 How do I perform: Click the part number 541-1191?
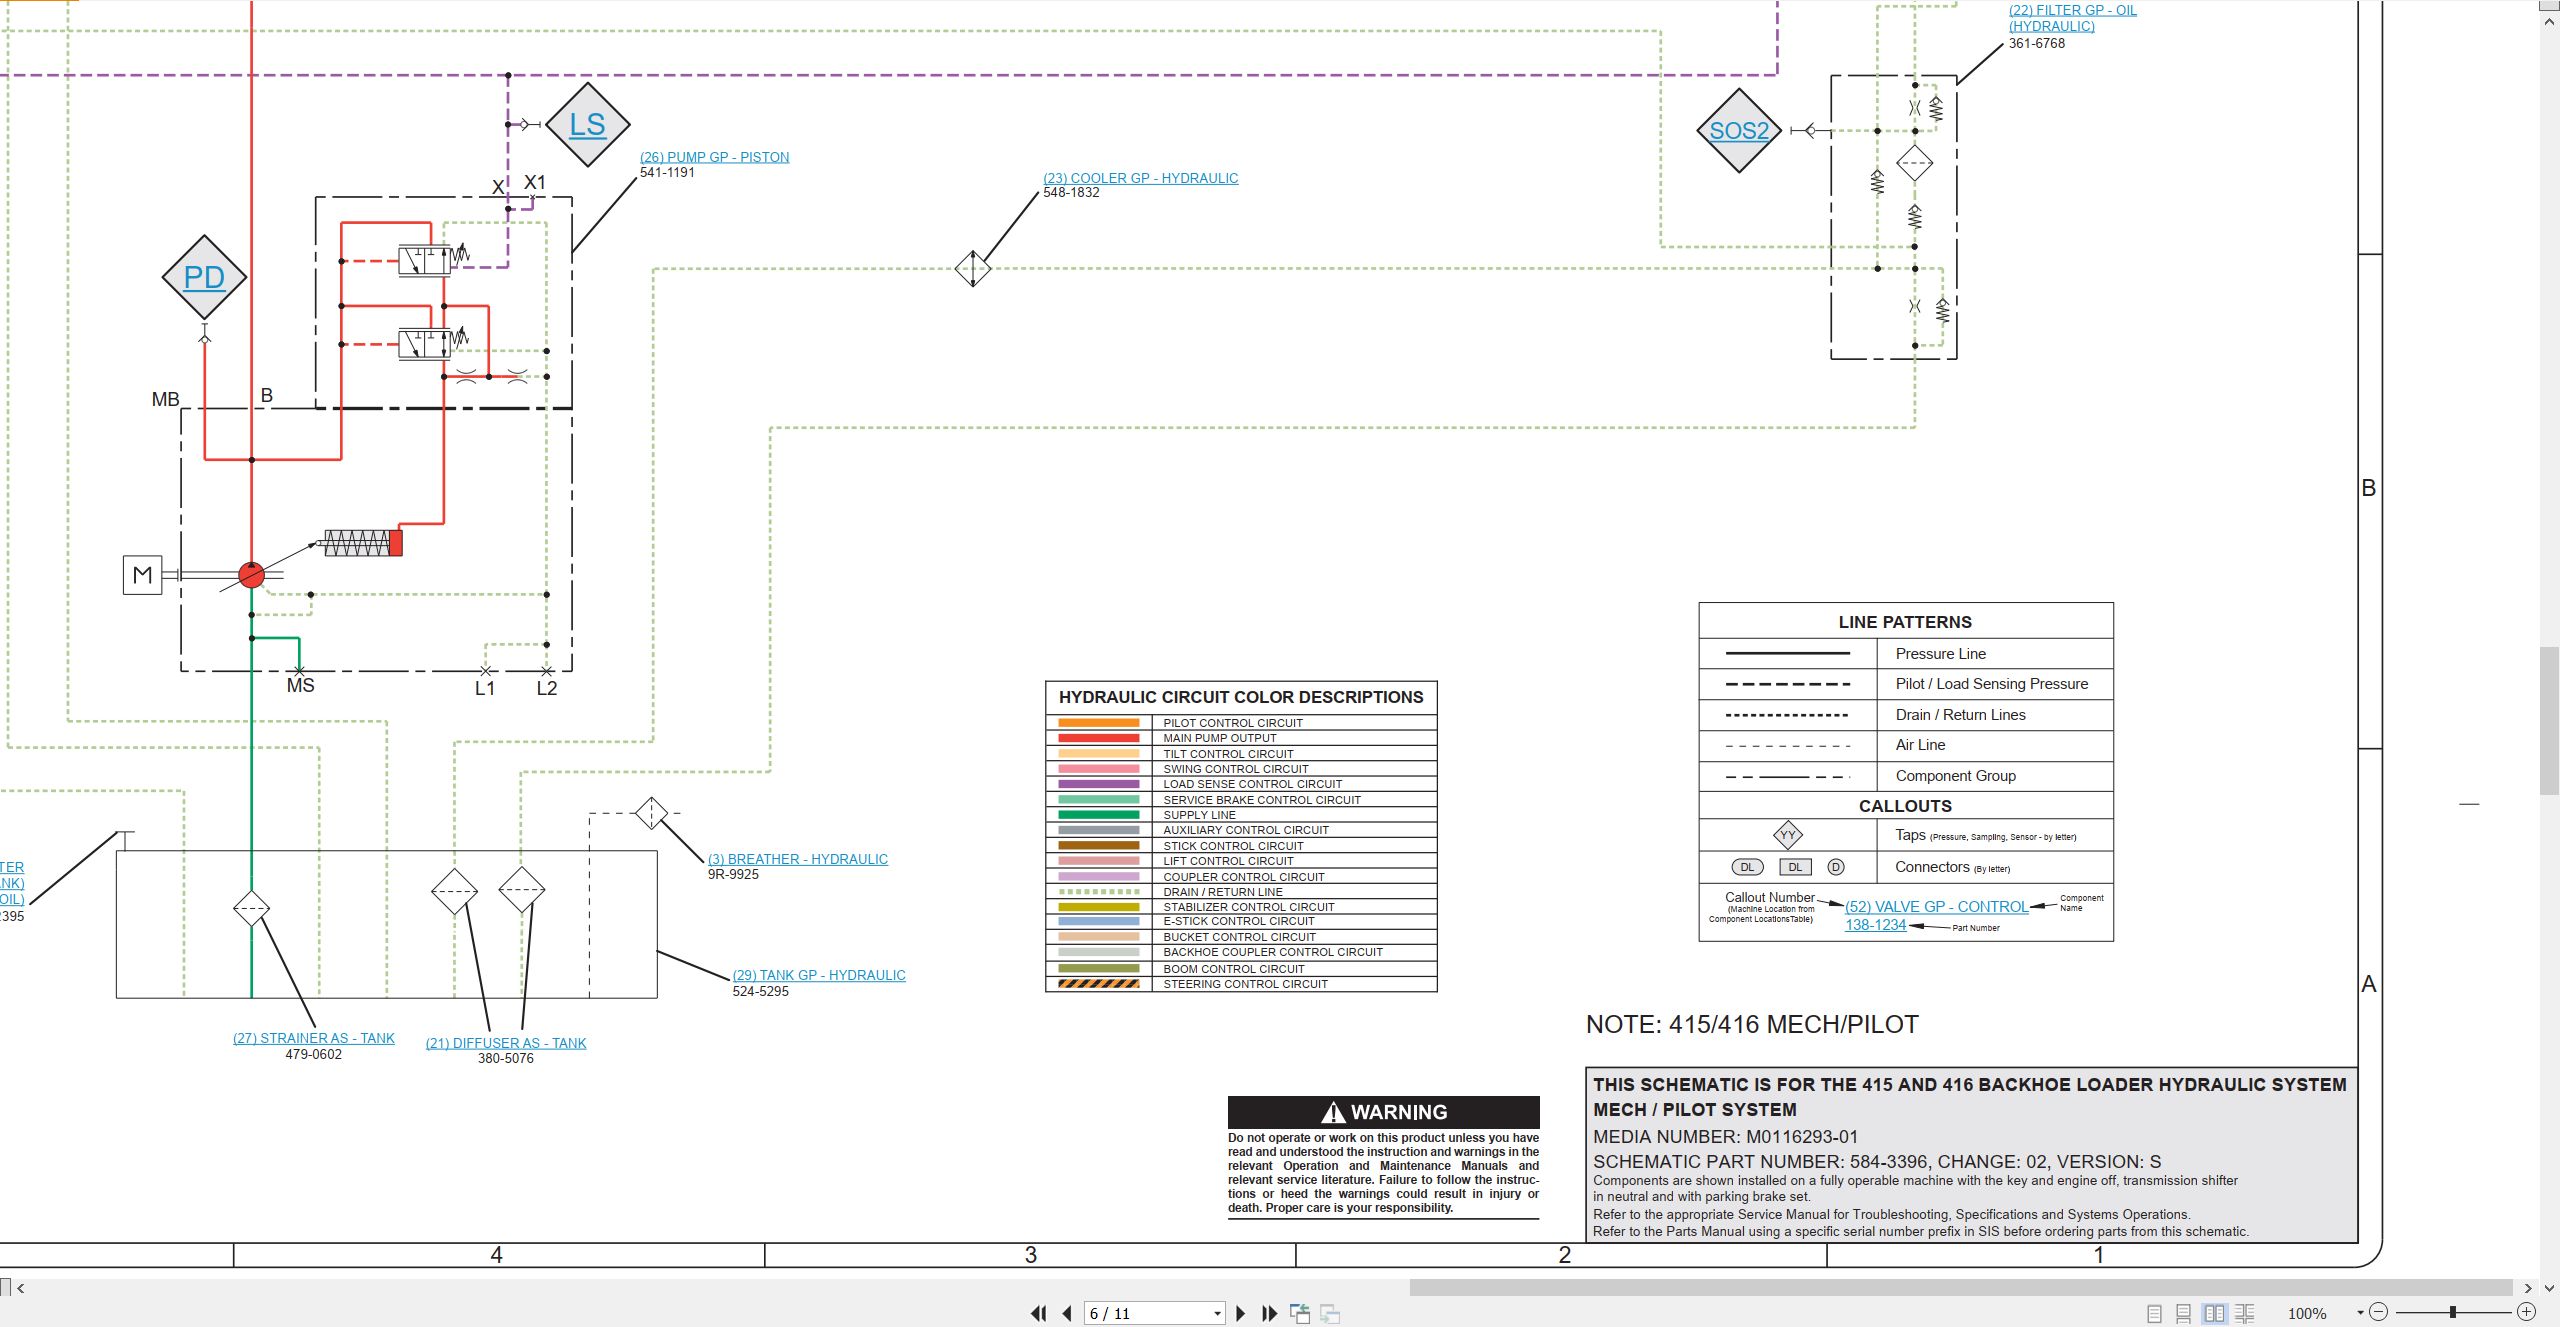[x=667, y=173]
